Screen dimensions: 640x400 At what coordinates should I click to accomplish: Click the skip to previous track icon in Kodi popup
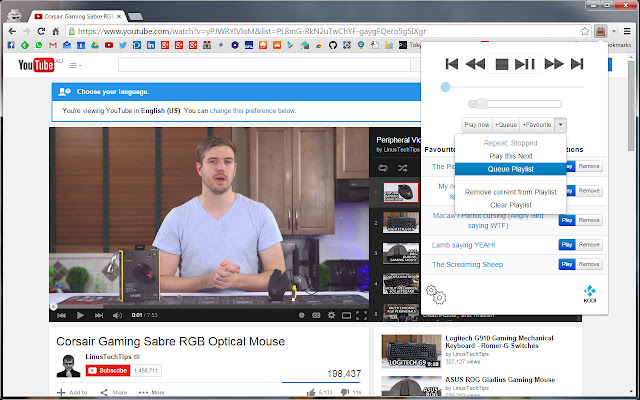pos(452,64)
